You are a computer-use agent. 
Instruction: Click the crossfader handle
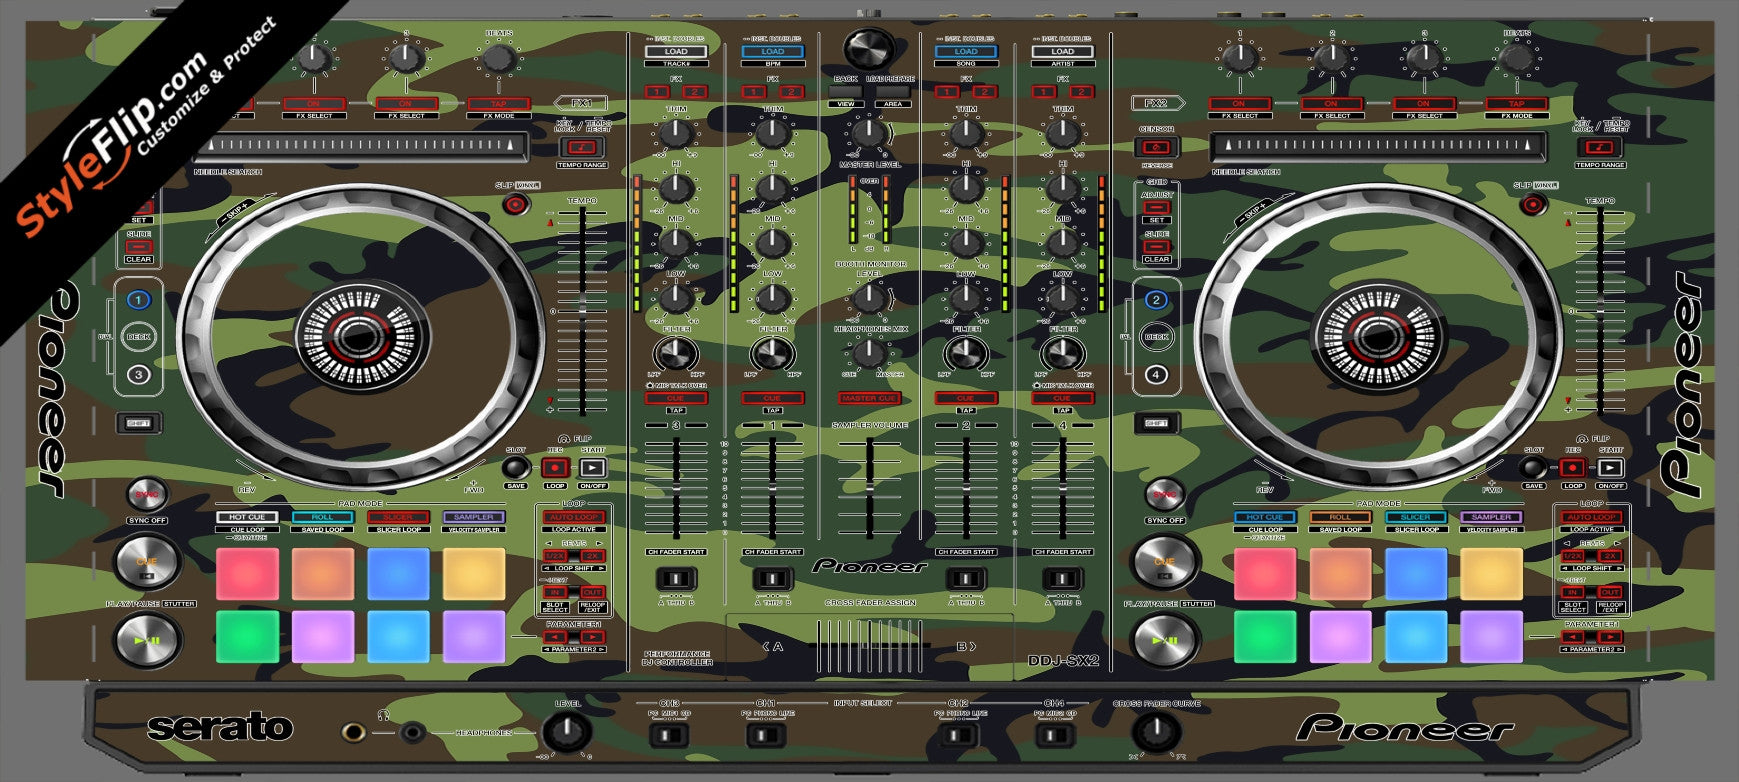(x=869, y=647)
